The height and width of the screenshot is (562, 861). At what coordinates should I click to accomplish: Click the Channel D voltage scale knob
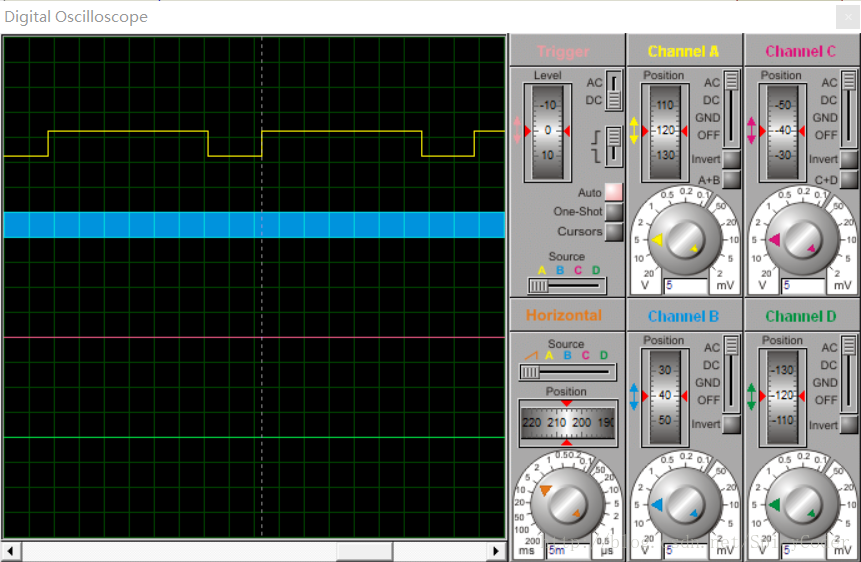coord(802,502)
